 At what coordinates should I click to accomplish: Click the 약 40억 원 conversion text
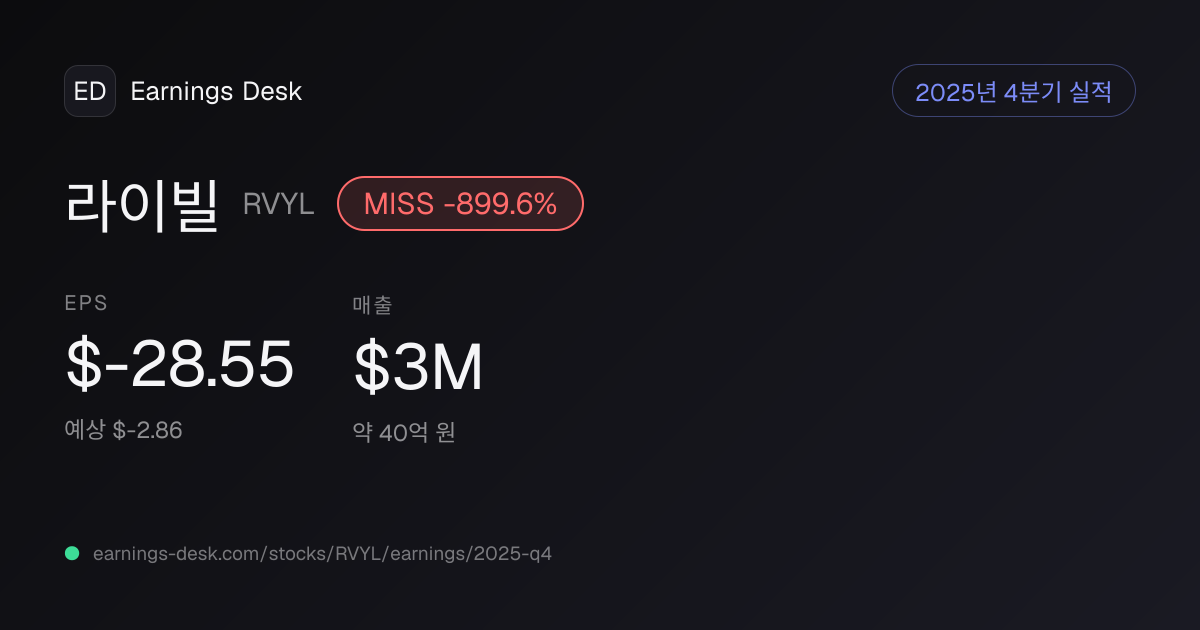(x=404, y=433)
